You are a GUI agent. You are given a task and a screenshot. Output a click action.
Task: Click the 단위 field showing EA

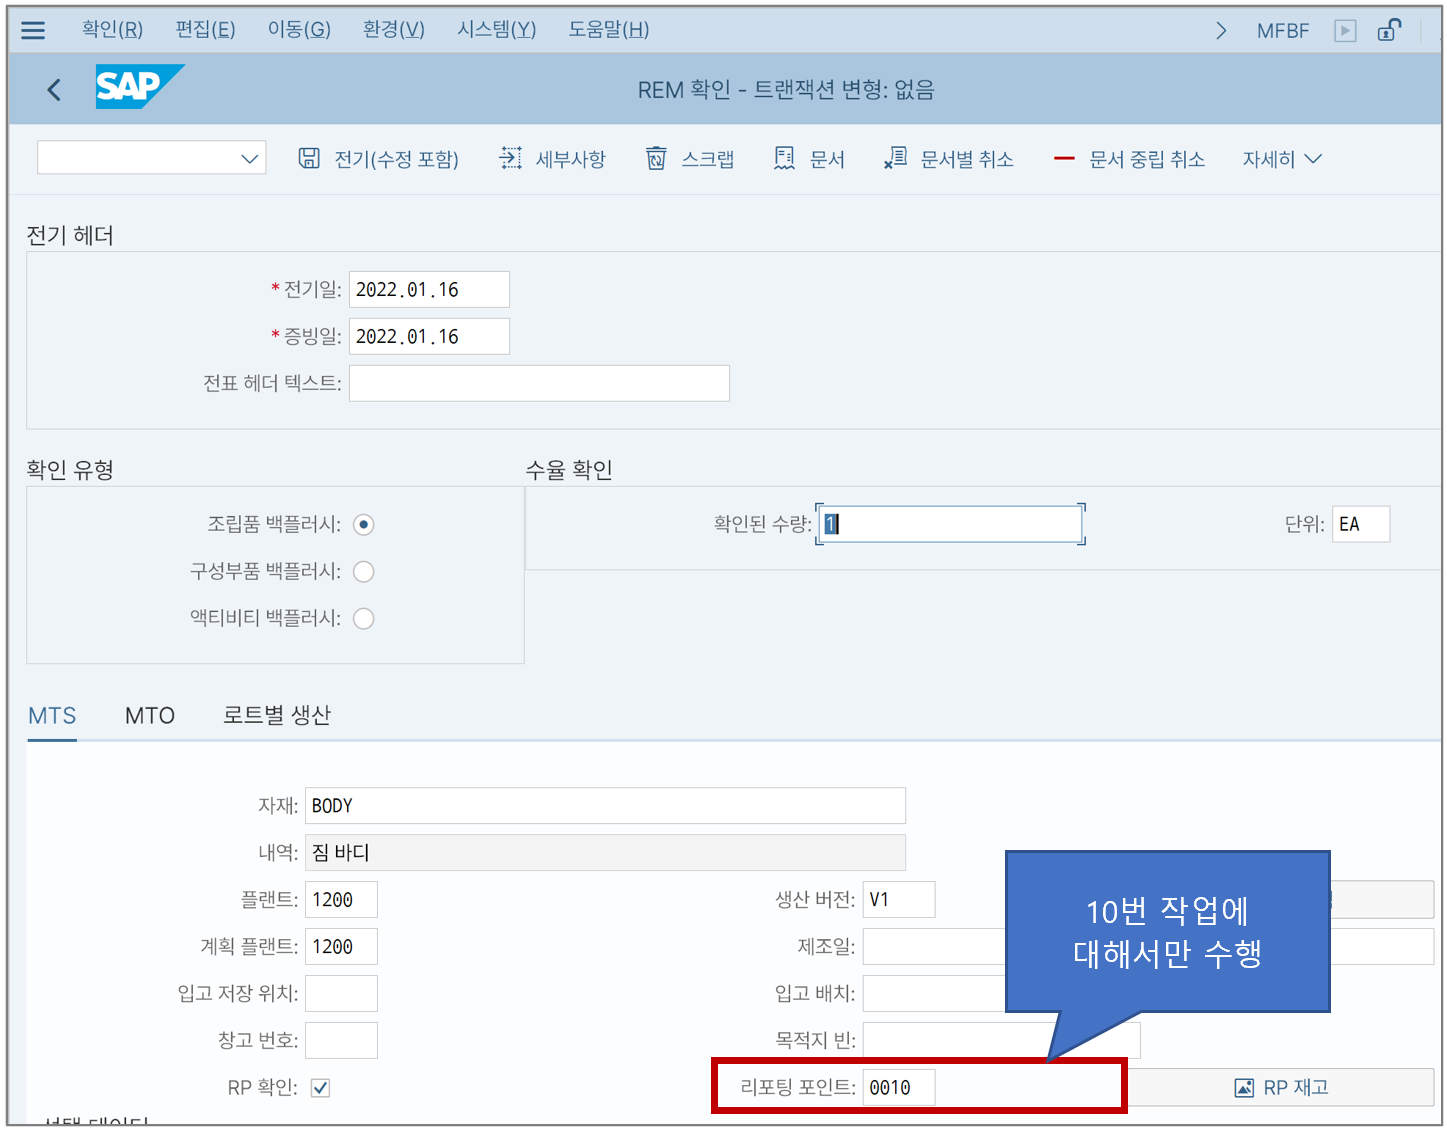pyautogui.click(x=1360, y=524)
